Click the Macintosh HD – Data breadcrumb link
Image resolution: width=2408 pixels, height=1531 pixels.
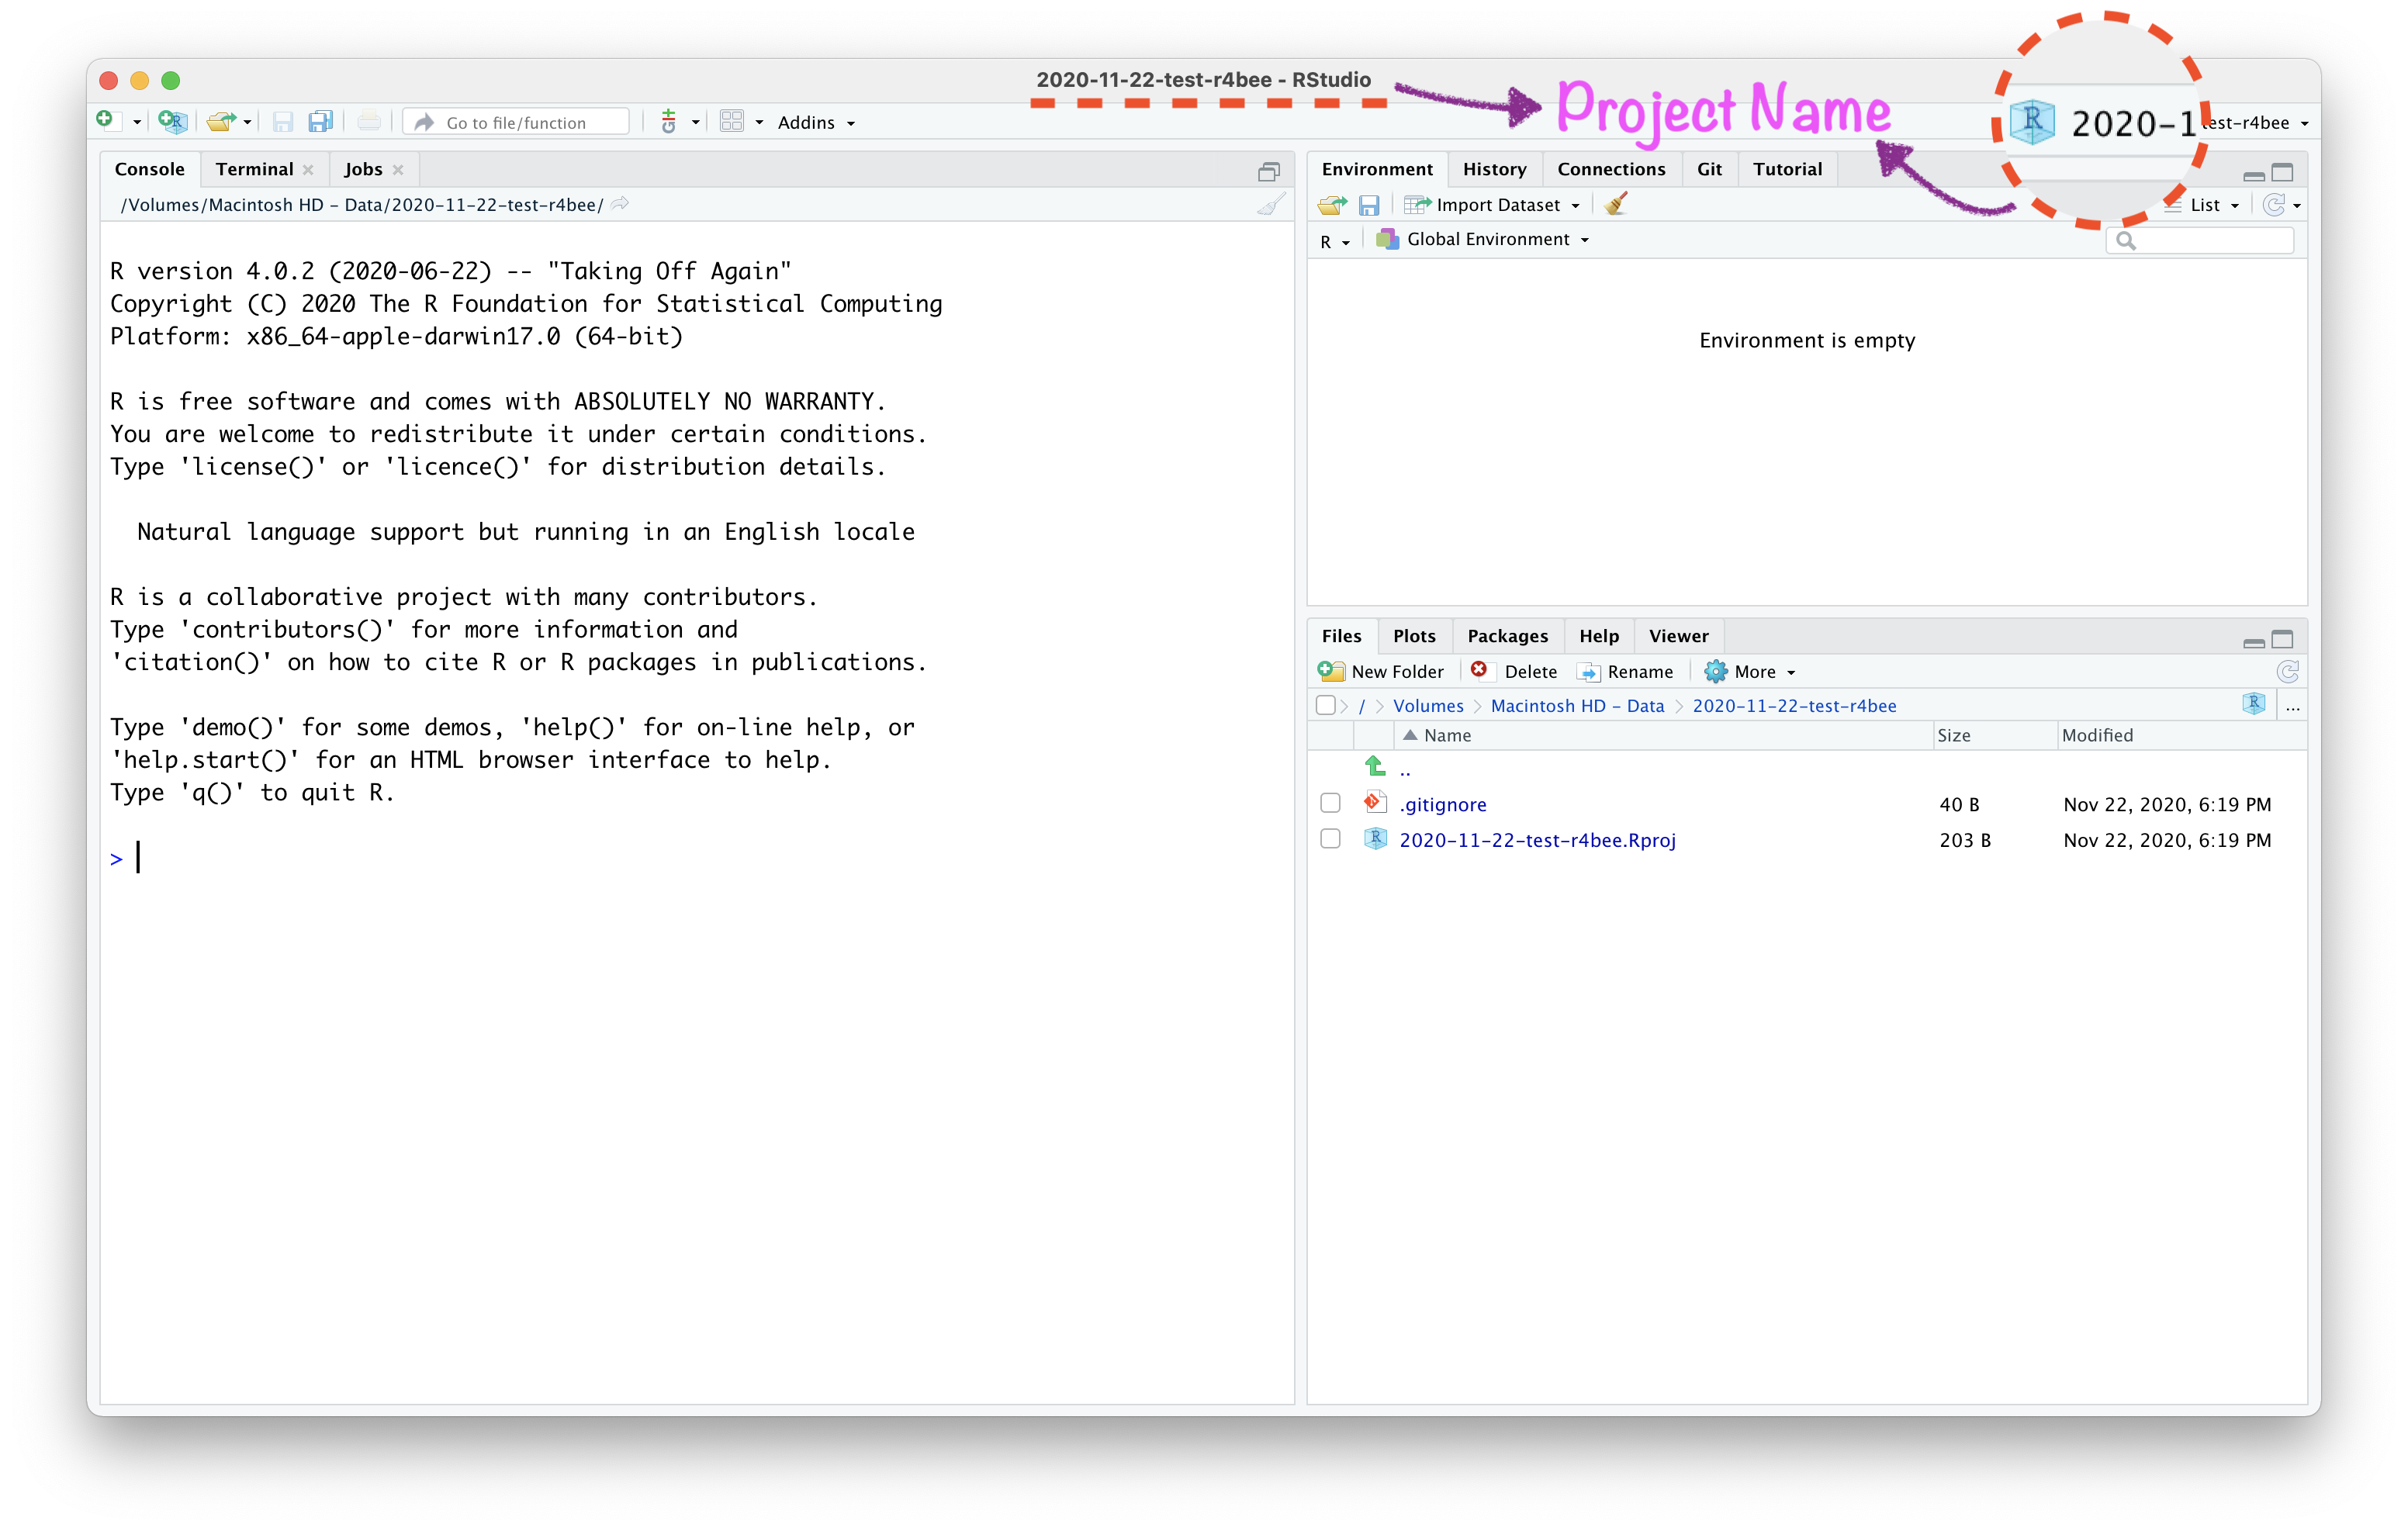tap(1577, 706)
